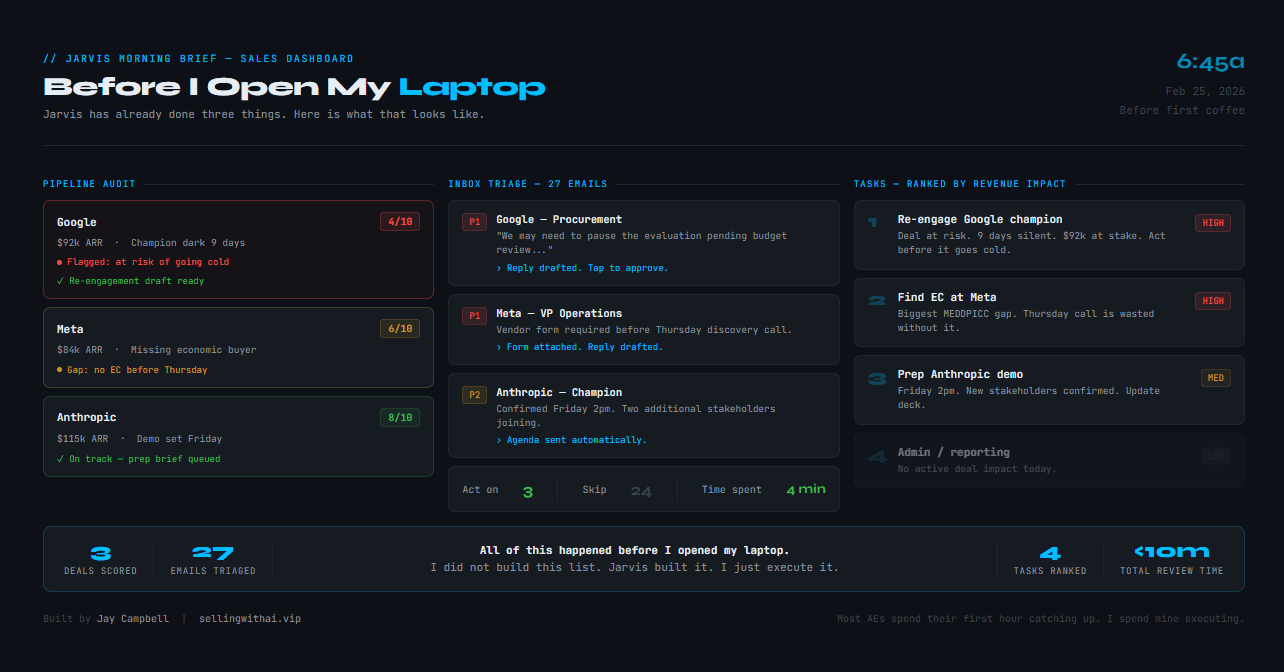Click the 'Feb 25, 2026' date
The image size is (1284, 672).
(1206, 91)
